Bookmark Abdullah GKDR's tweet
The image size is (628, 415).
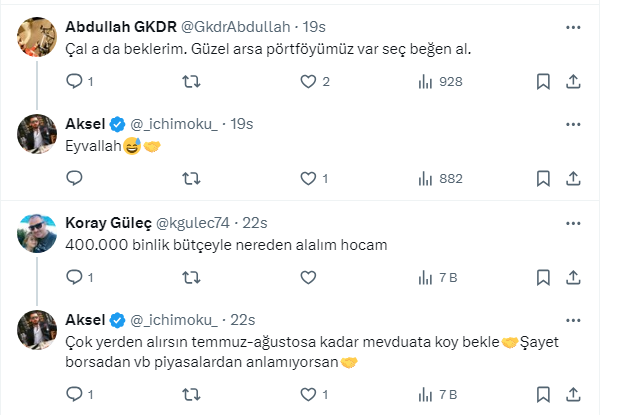click(542, 82)
